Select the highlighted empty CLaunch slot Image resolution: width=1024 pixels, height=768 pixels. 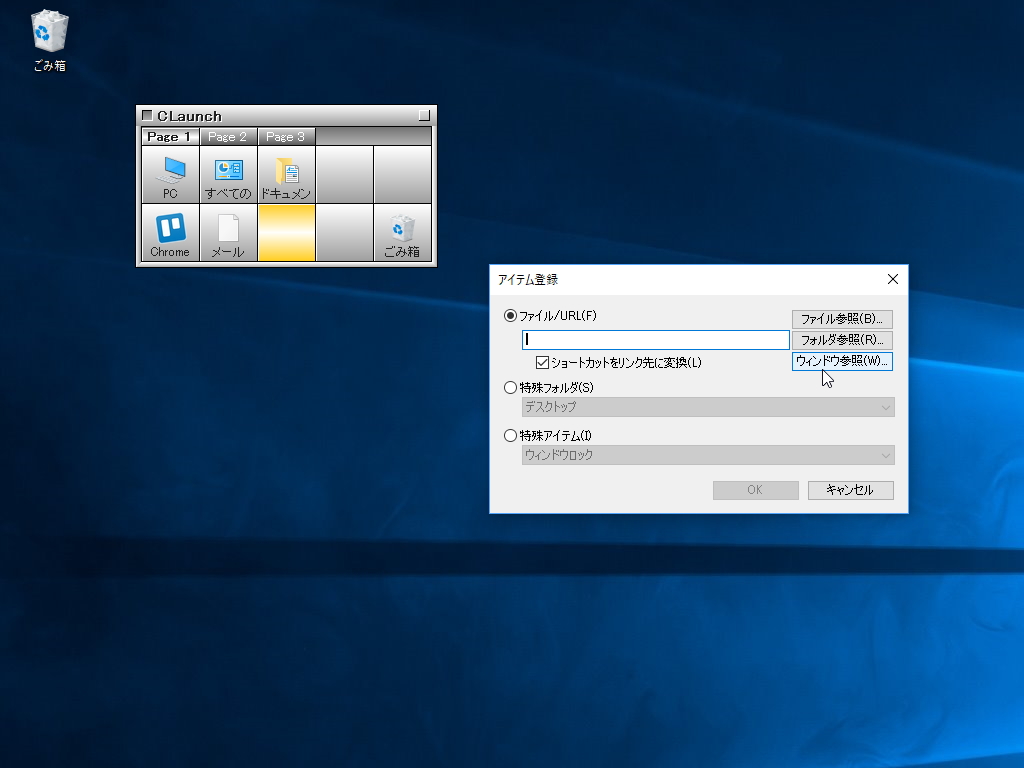point(286,232)
